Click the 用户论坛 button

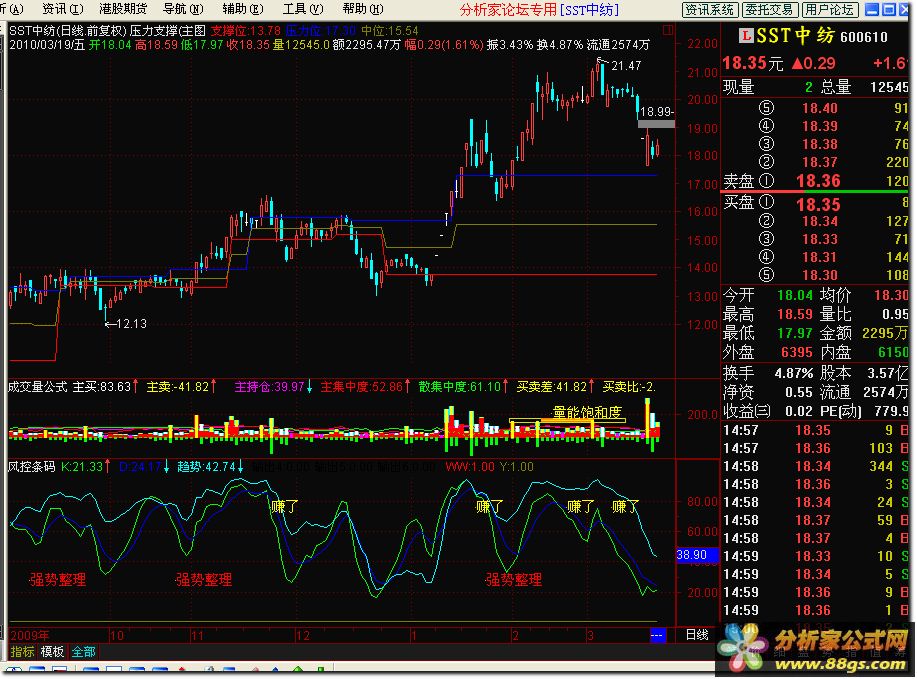829,10
